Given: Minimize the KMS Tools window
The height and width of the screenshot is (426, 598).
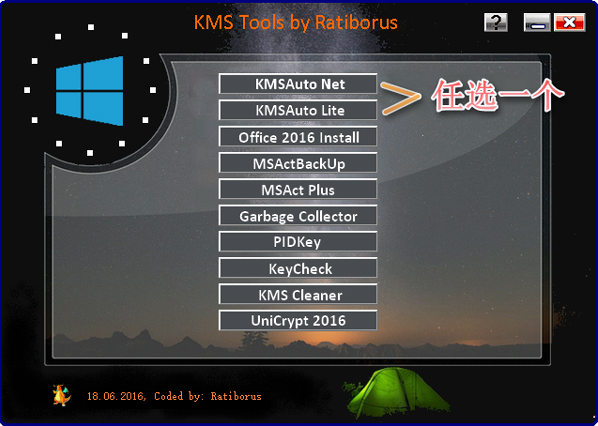Looking at the screenshot, I should [x=537, y=22].
